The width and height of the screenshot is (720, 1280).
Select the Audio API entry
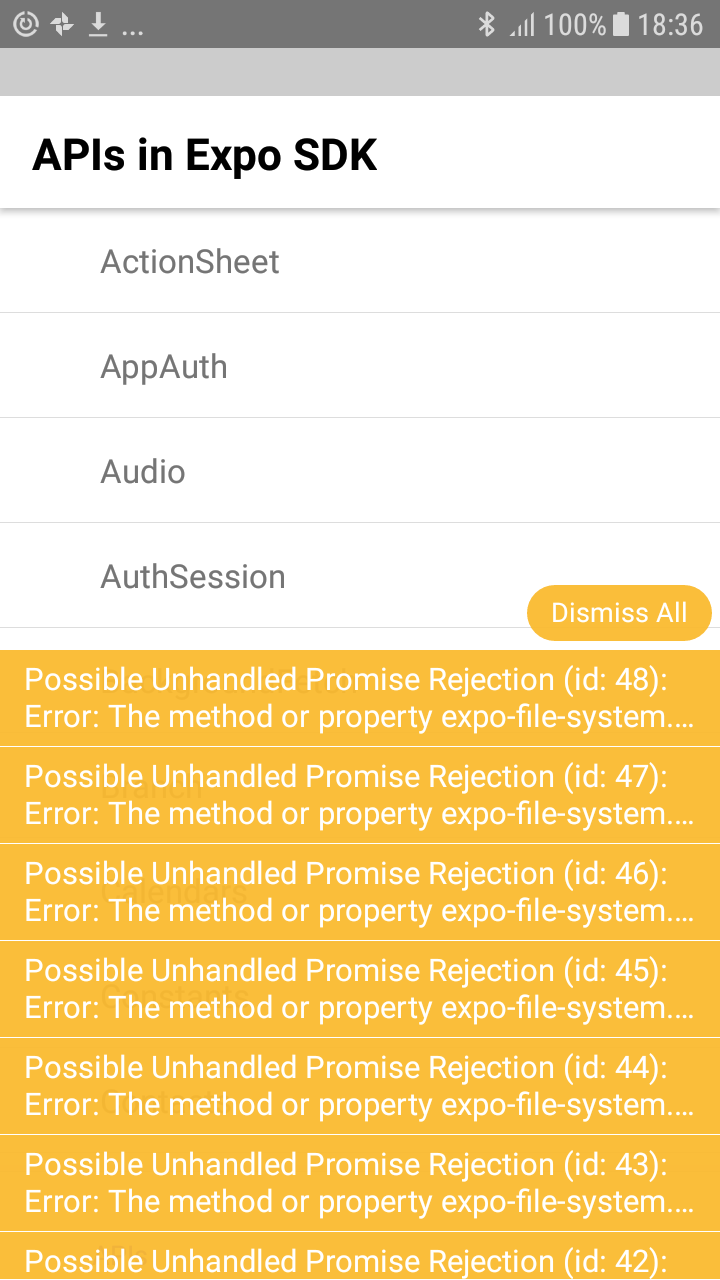[x=143, y=471]
